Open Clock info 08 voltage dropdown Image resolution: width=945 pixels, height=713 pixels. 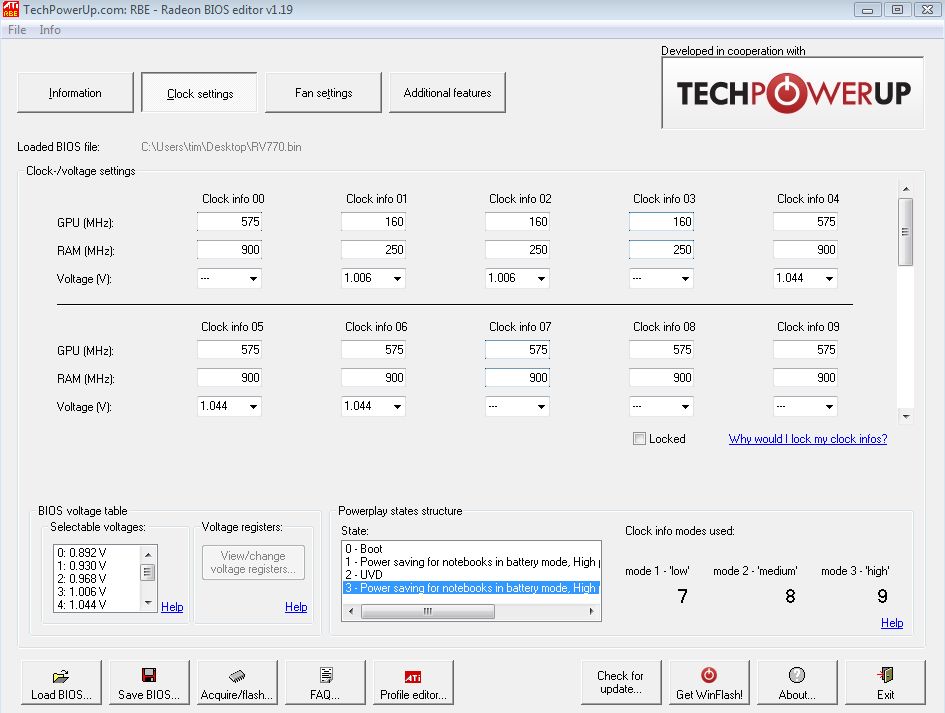[x=685, y=407]
